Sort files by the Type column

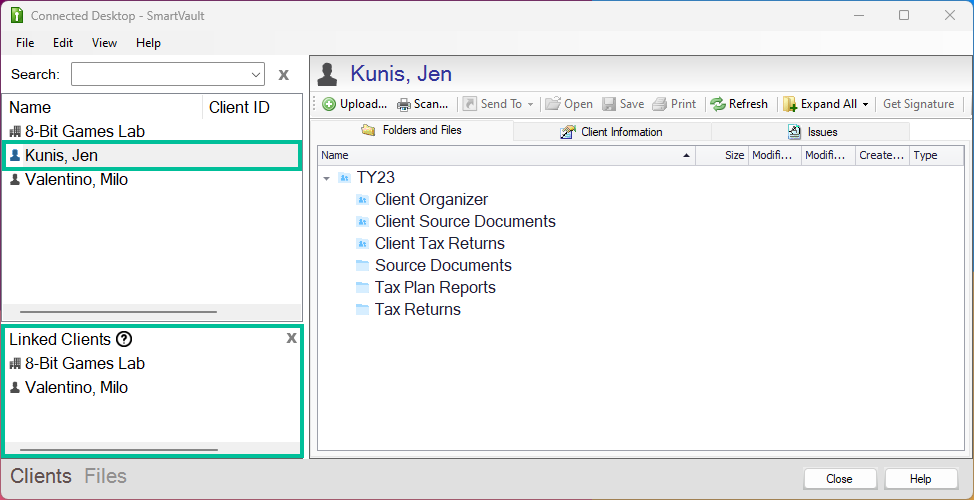[936, 155]
